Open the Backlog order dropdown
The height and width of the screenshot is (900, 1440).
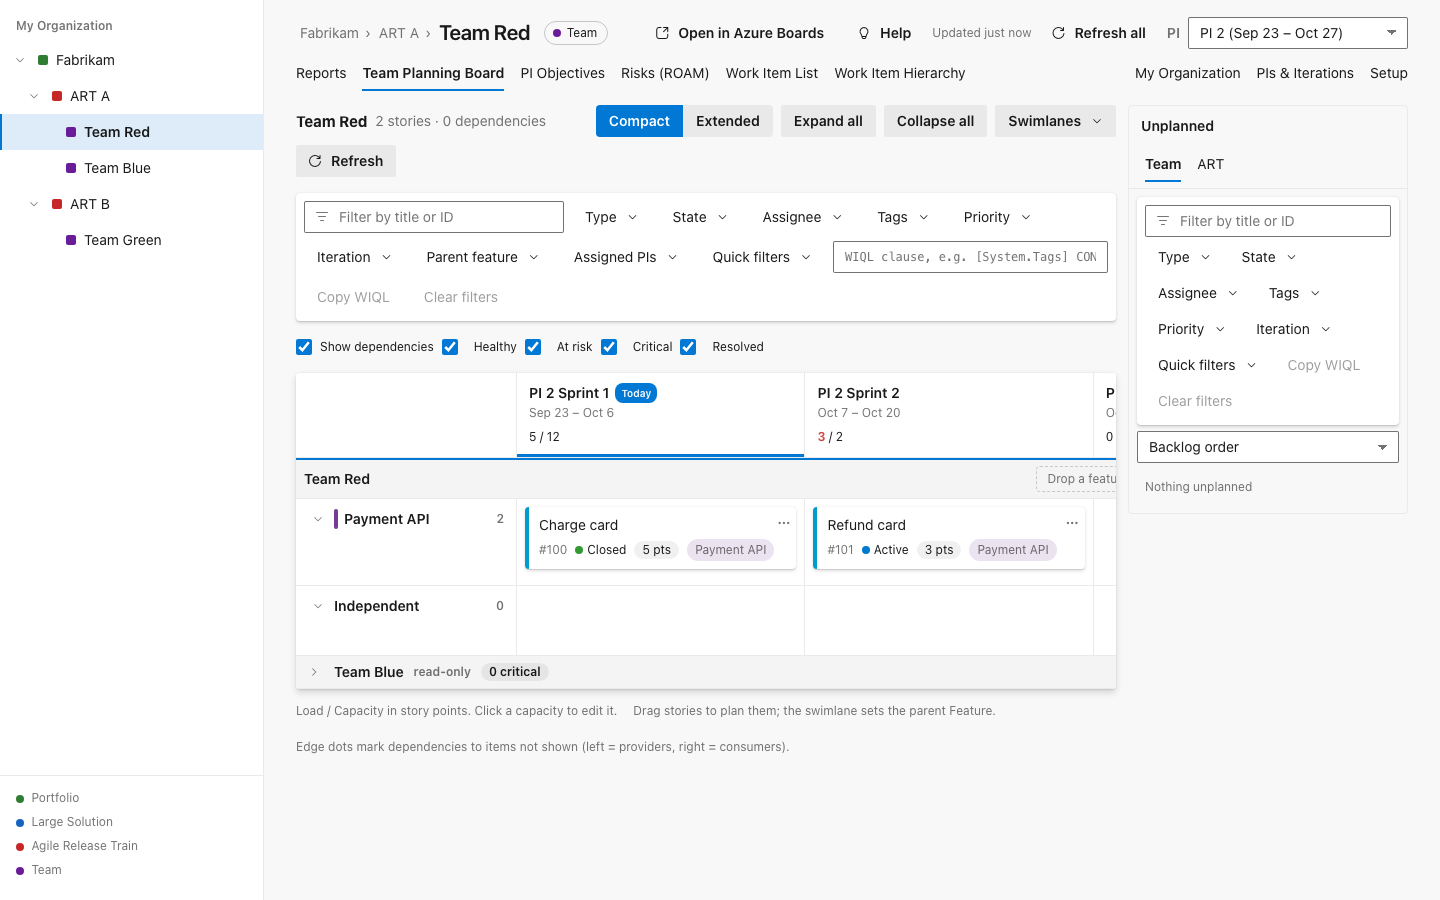(1268, 447)
